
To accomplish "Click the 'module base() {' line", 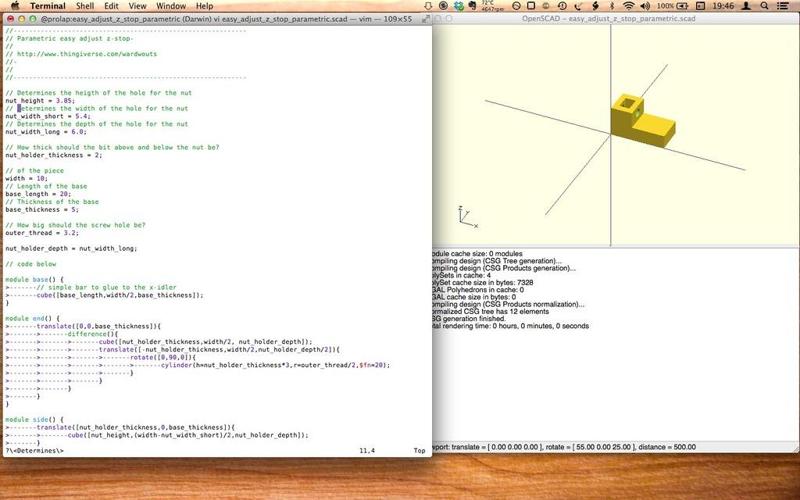I will pyautogui.click(x=34, y=280).
